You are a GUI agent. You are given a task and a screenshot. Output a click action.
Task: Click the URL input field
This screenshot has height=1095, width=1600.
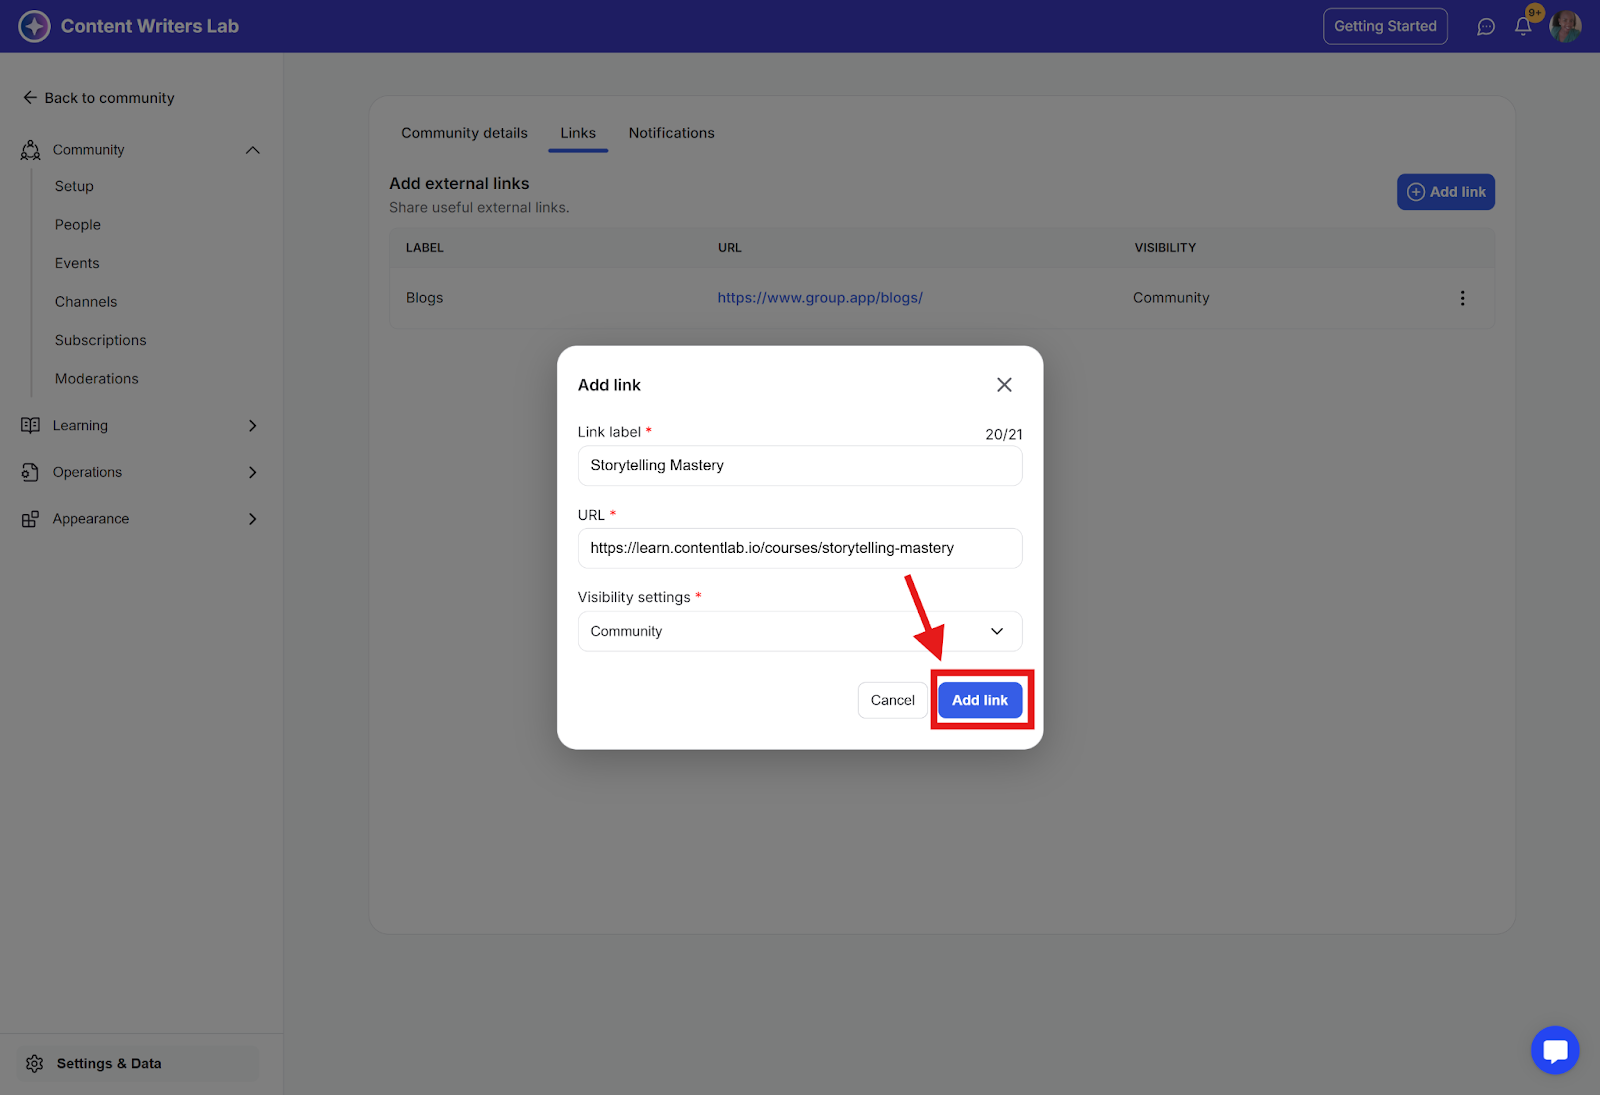click(800, 548)
